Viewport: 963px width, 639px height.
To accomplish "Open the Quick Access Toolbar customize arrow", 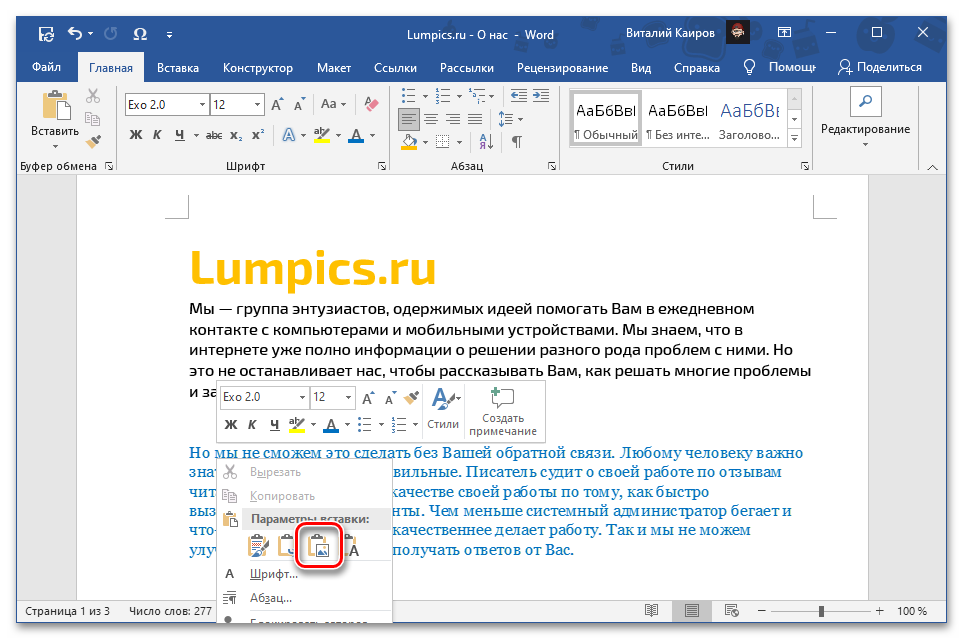I will click(169, 35).
